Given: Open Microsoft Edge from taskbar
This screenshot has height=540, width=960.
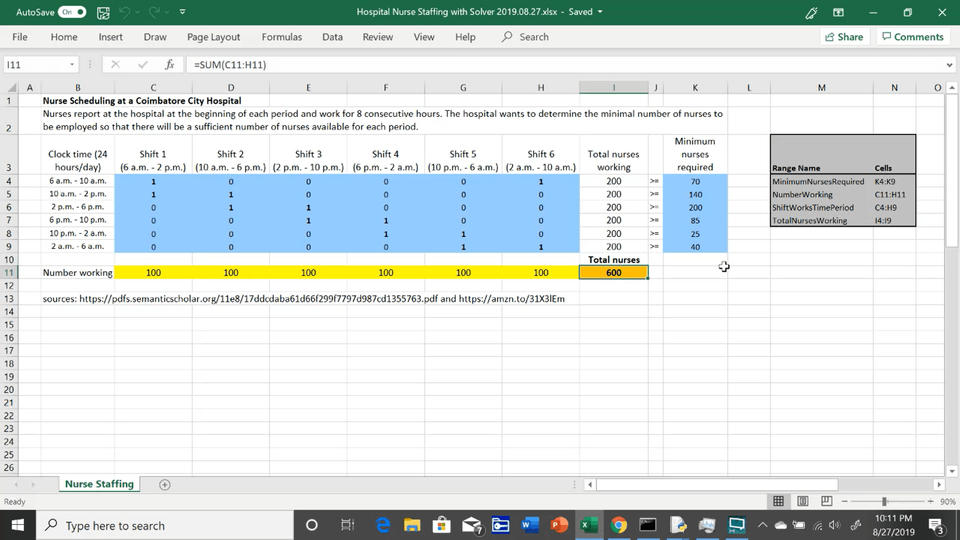Looking at the screenshot, I should click(x=383, y=525).
